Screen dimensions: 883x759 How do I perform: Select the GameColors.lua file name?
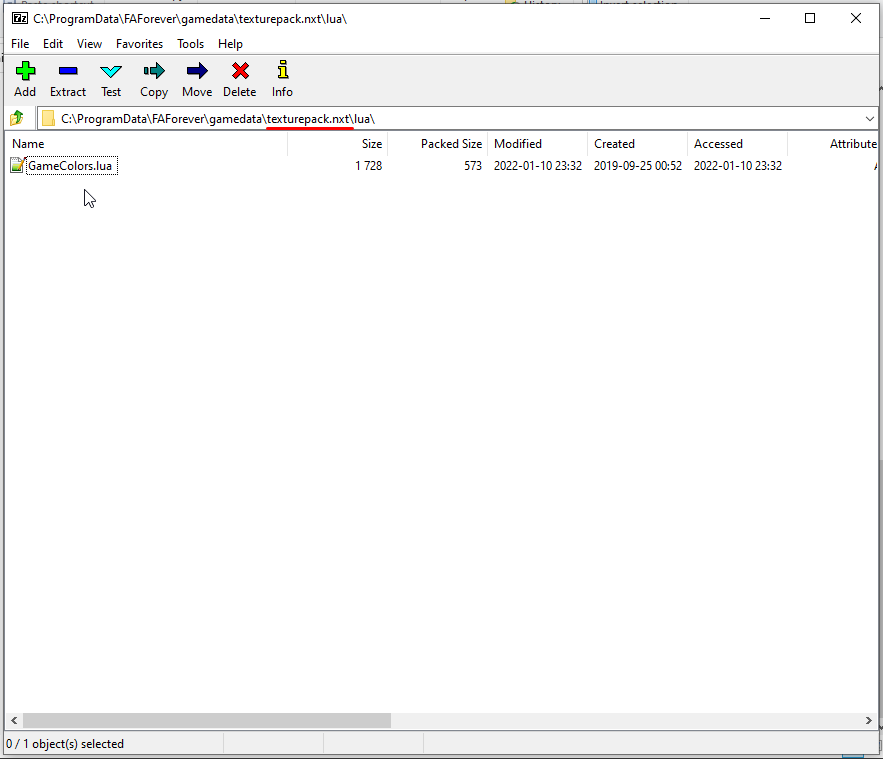point(70,166)
